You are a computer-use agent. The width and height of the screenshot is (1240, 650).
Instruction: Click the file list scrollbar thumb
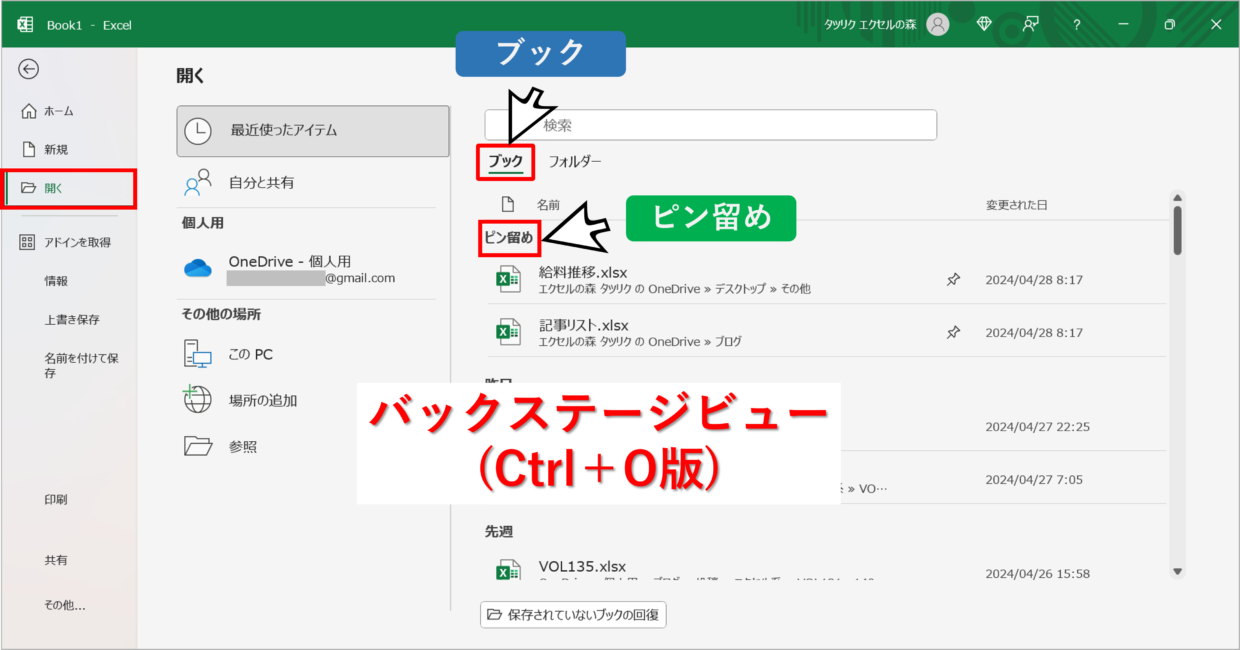click(x=1178, y=230)
